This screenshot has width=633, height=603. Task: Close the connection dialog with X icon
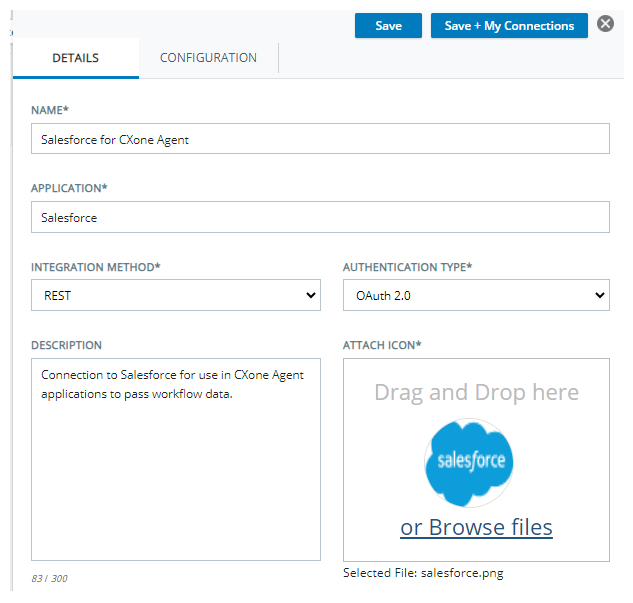[x=606, y=24]
